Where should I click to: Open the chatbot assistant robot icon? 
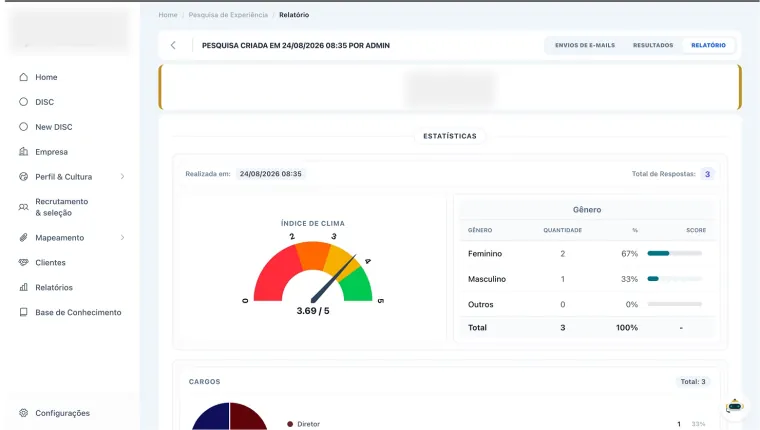tap(735, 406)
